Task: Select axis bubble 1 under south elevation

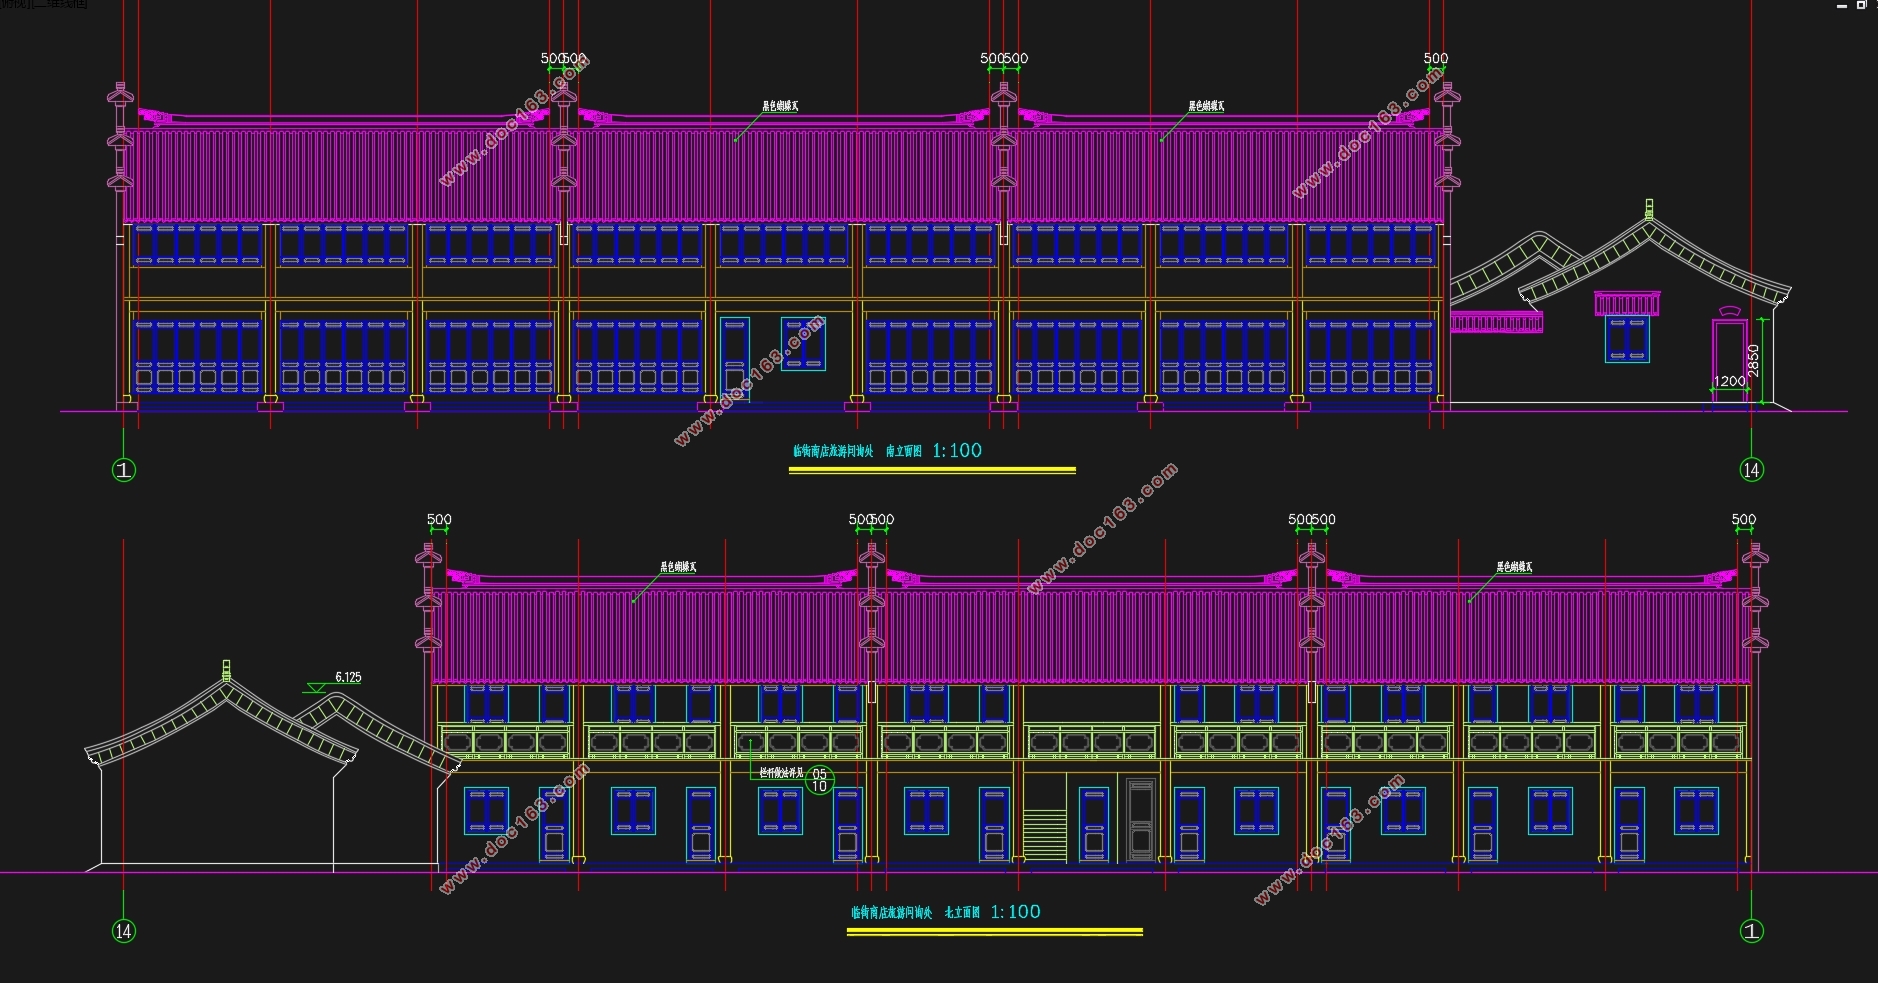Action: pyautogui.click(x=123, y=470)
